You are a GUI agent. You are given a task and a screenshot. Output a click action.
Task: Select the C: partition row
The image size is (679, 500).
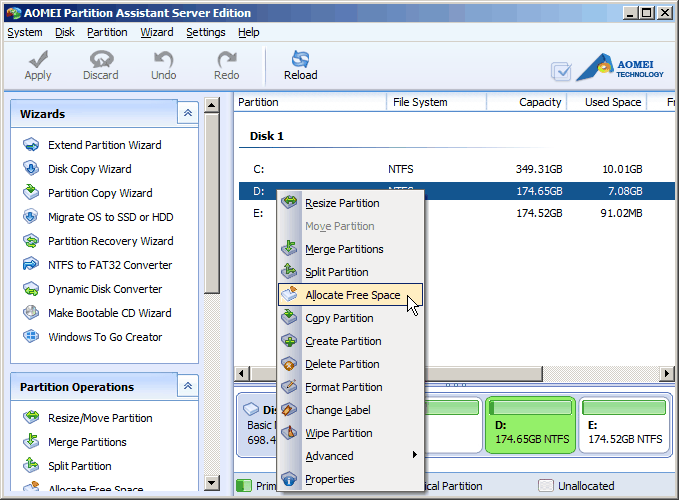pos(456,169)
